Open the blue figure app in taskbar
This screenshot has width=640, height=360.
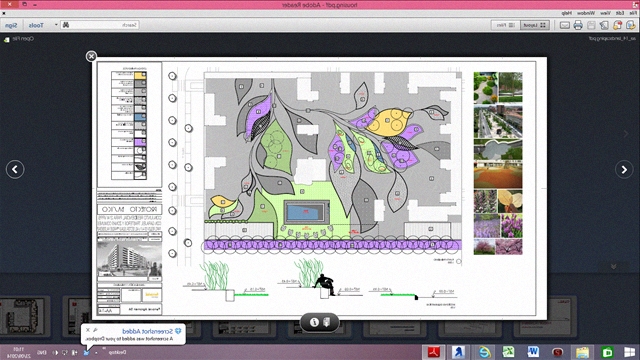click(x=458, y=352)
